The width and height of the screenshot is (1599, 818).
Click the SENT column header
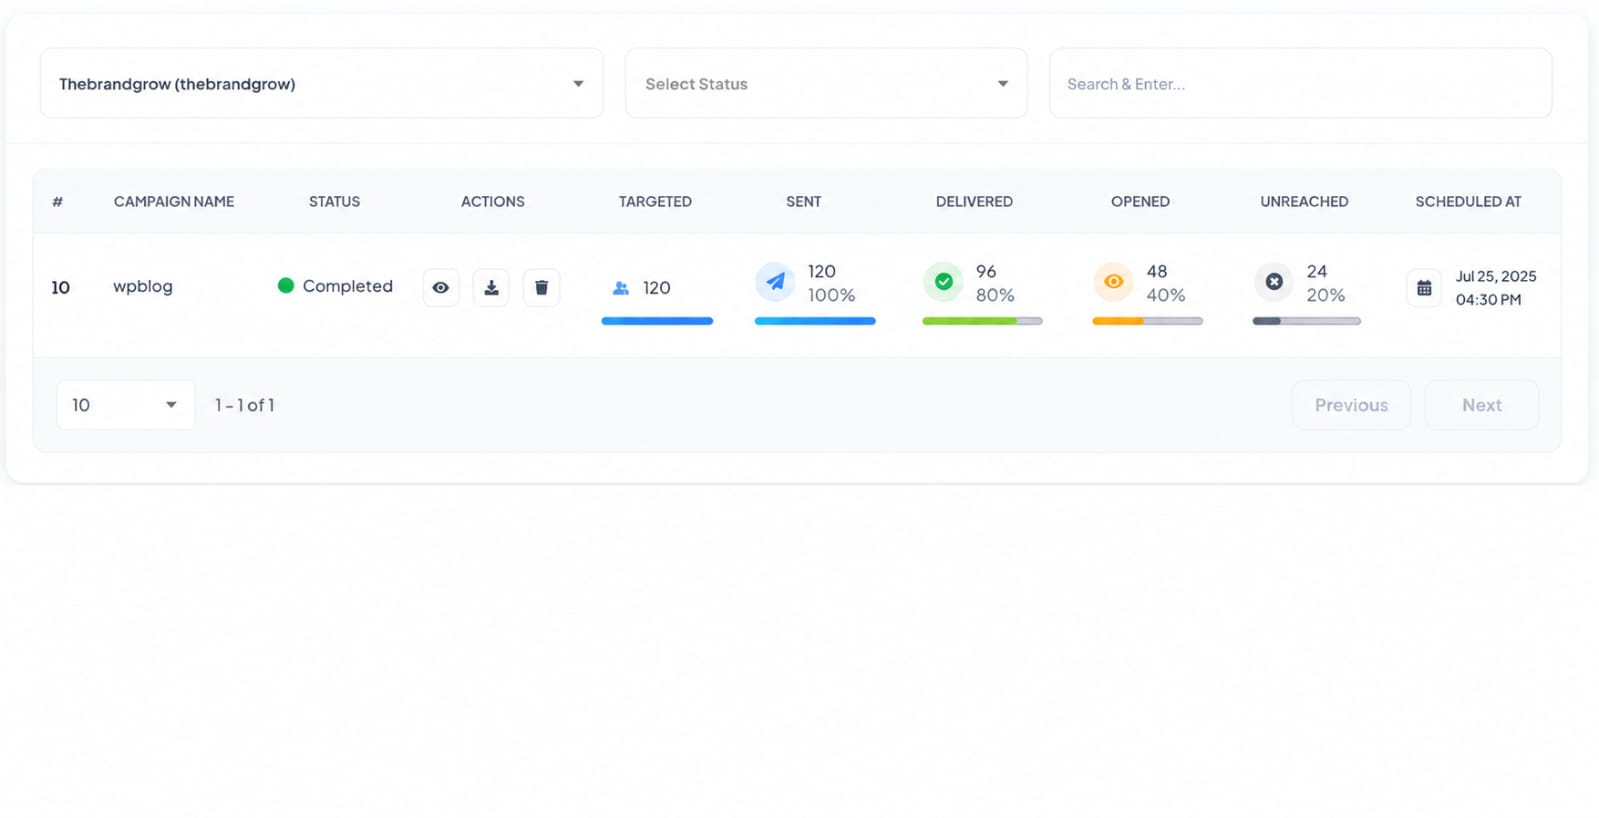(x=804, y=202)
